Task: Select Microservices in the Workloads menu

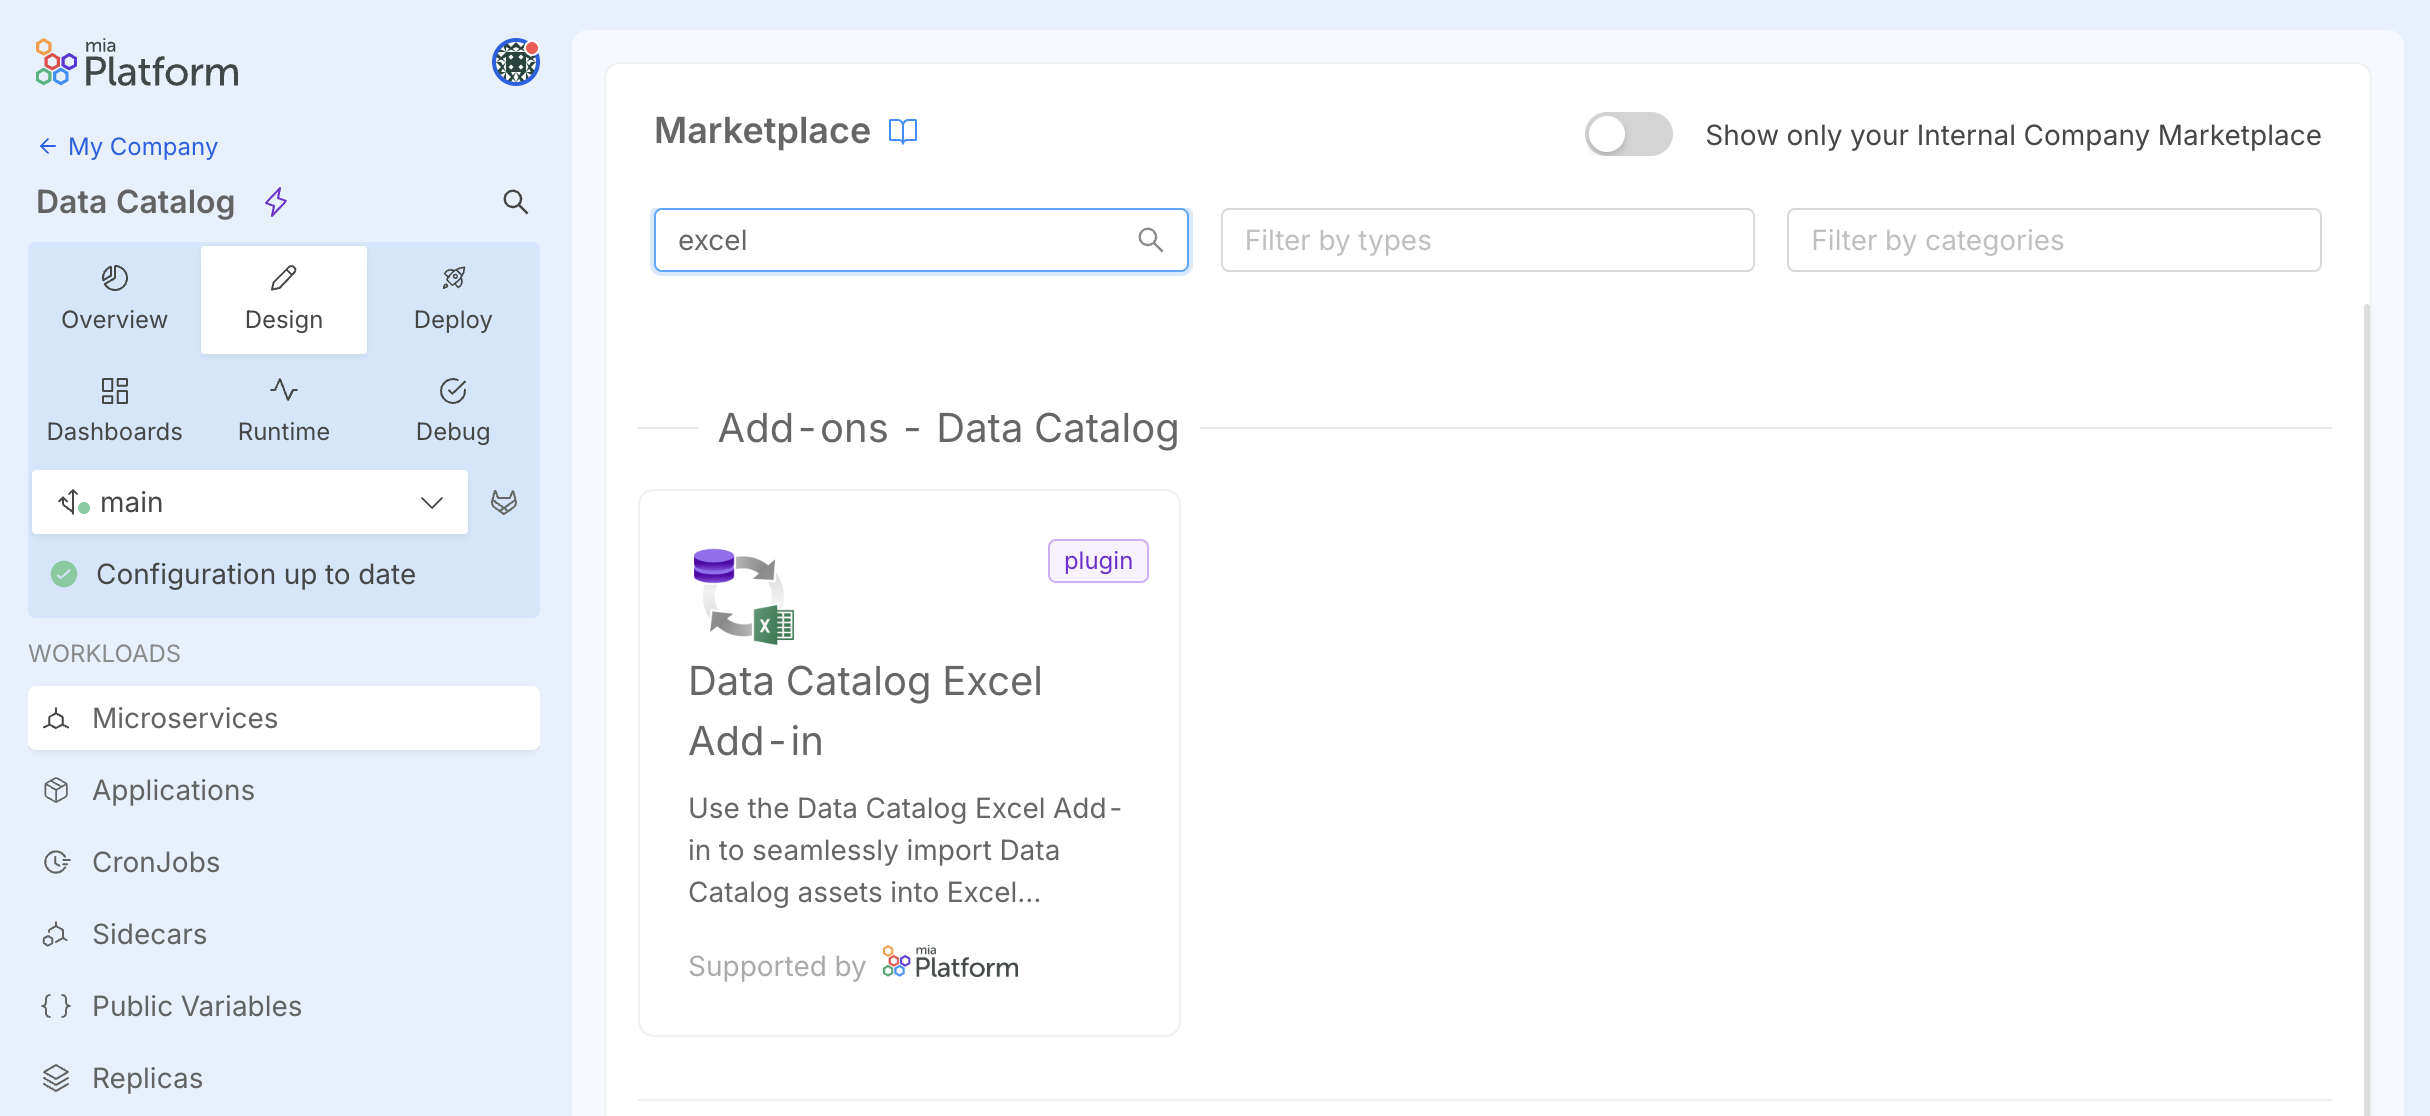Action: point(185,718)
